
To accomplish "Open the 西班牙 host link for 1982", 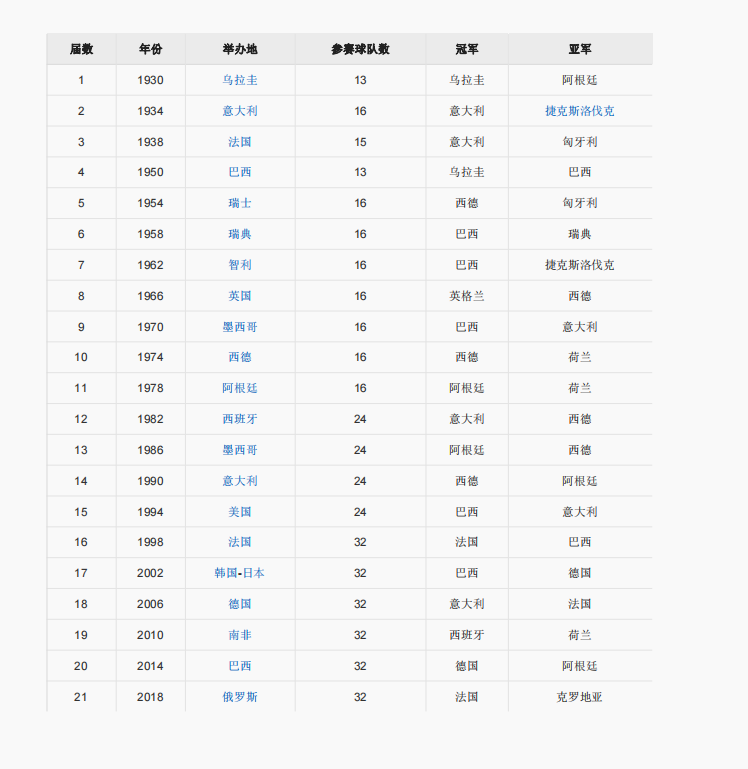I will 240,419.
